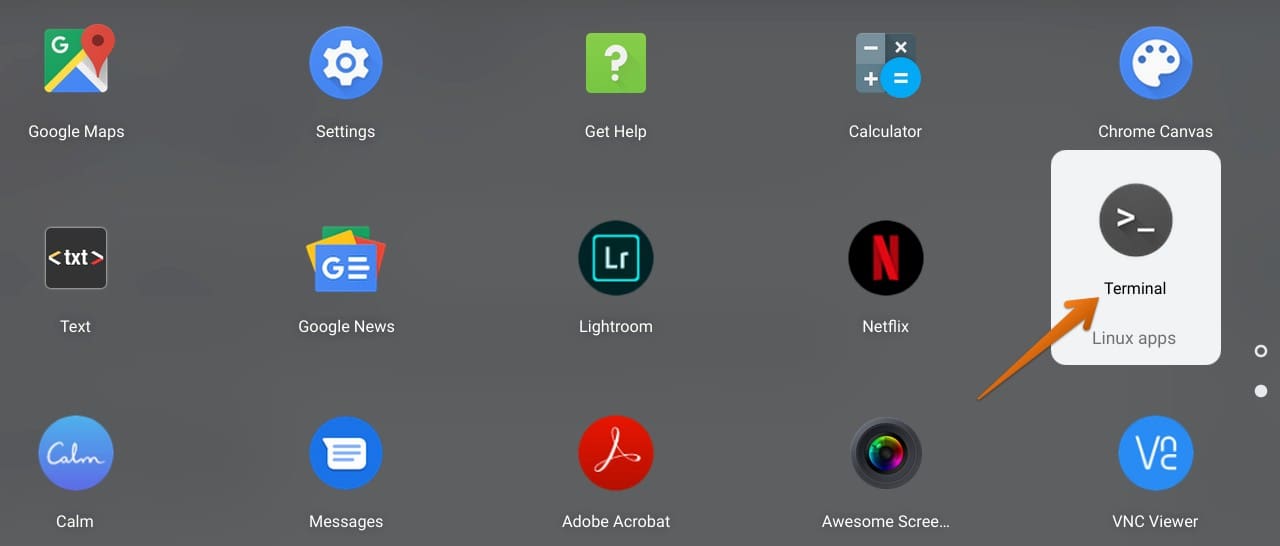Launch Google News

[x=346, y=259]
